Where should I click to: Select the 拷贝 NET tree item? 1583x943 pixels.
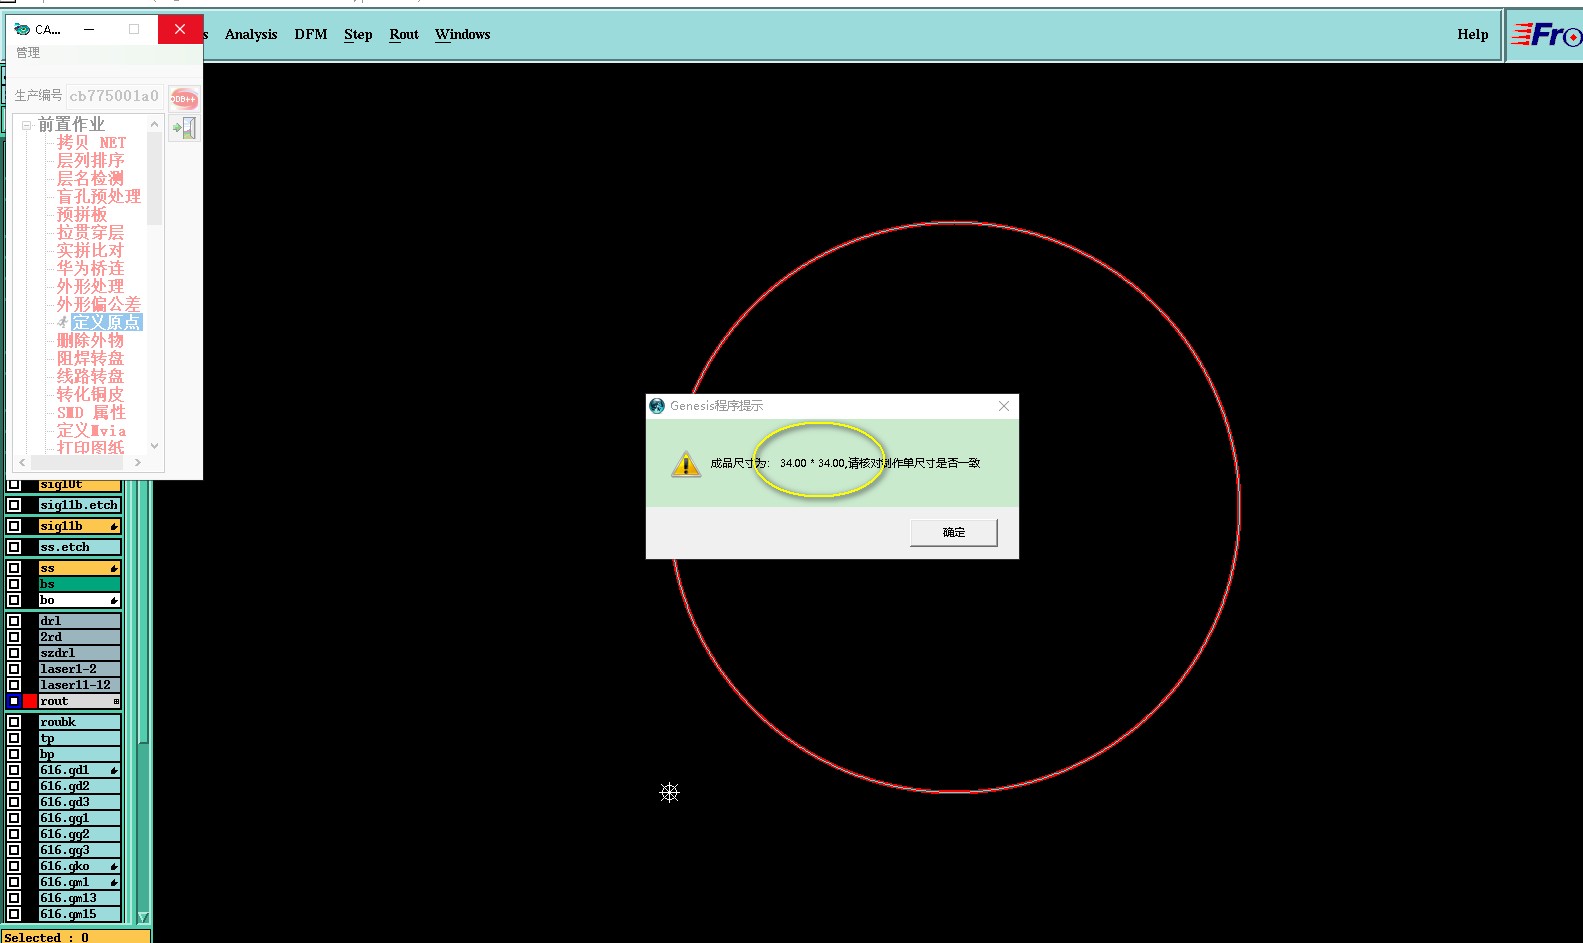point(91,143)
